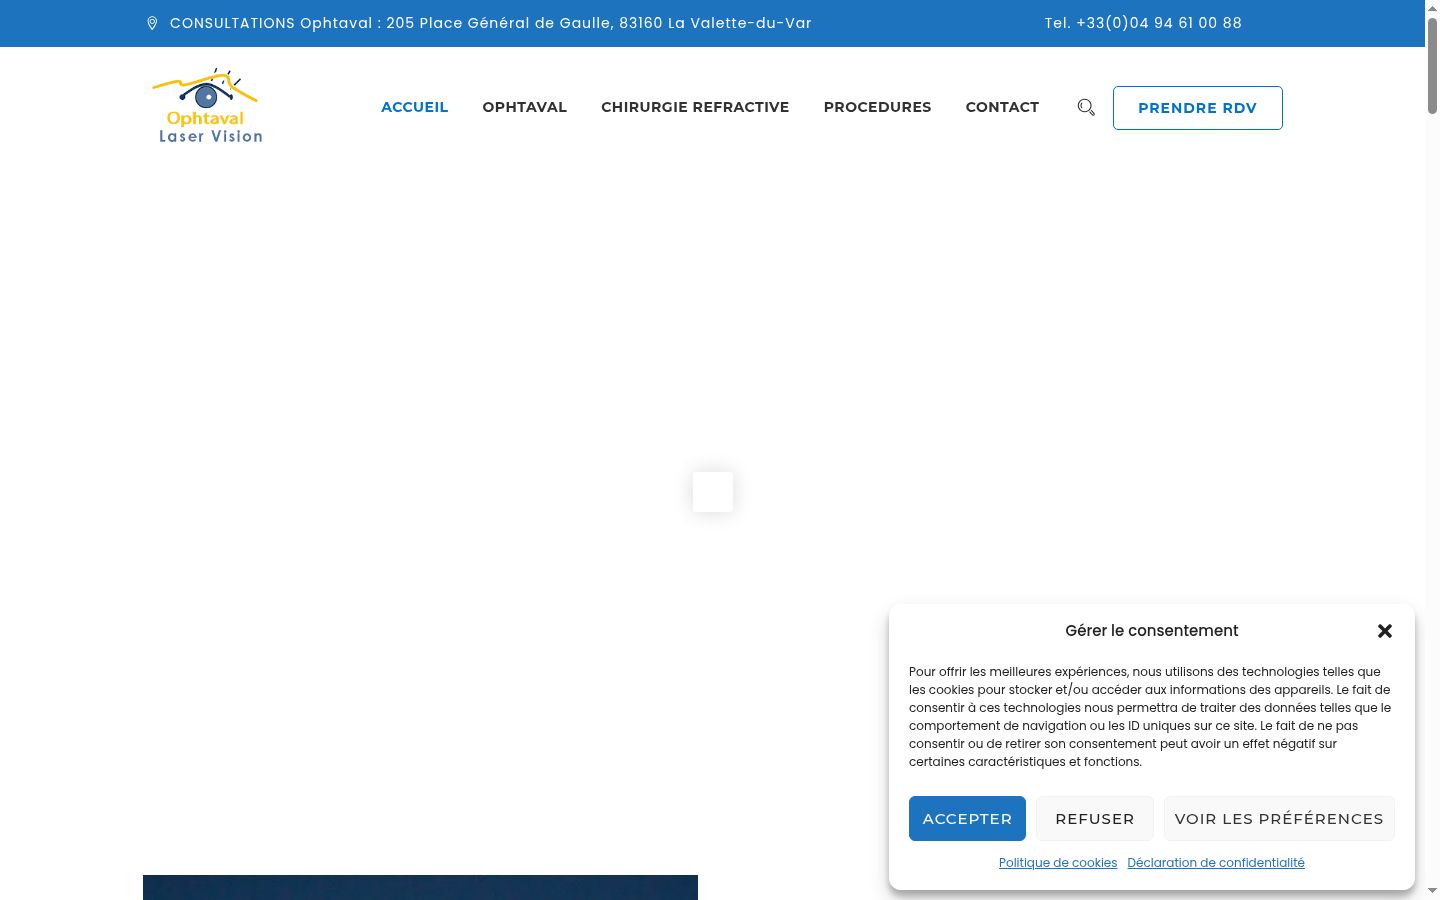Call the telephone number in top bar
1440x900 pixels.
(1143, 23)
